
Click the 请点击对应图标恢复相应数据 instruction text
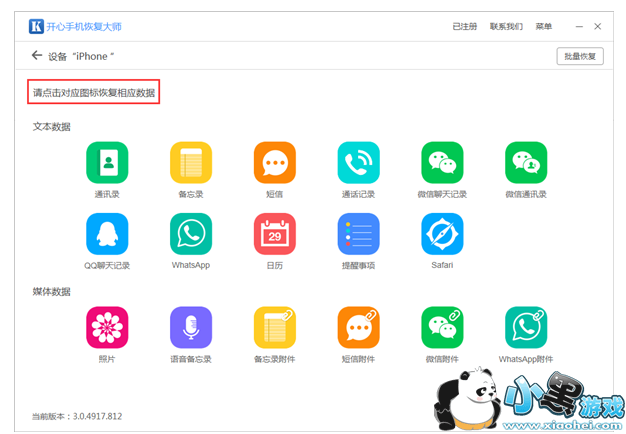click(94, 93)
